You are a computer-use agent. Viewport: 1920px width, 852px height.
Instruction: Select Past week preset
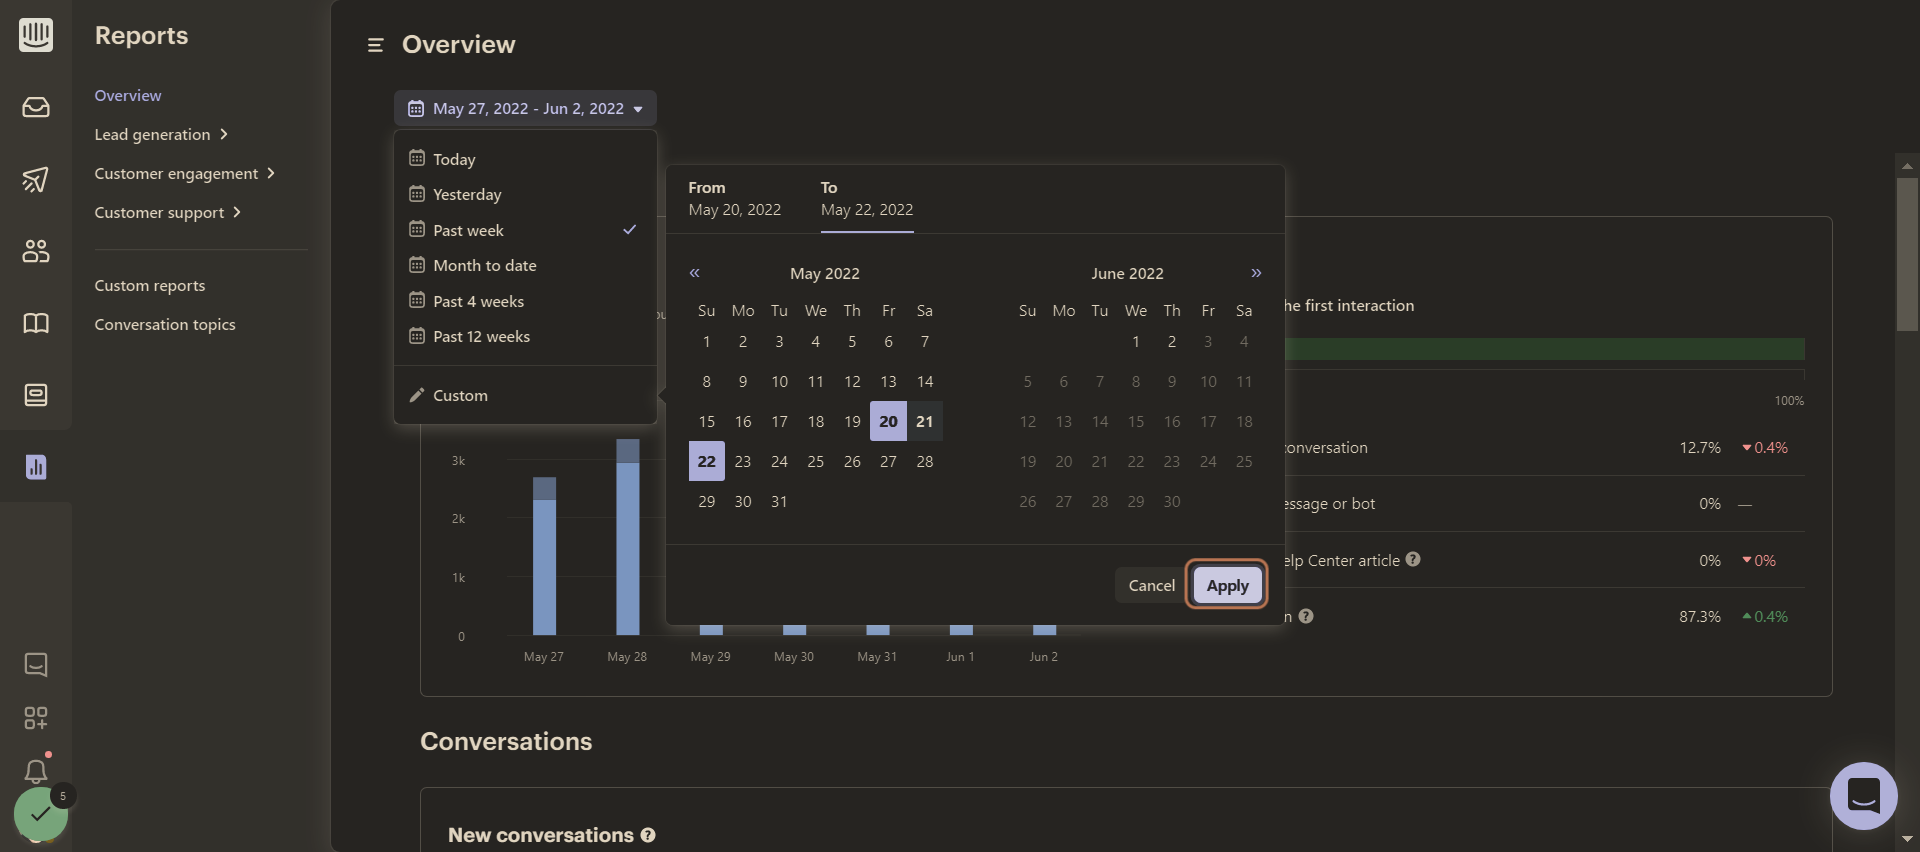point(525,230)
